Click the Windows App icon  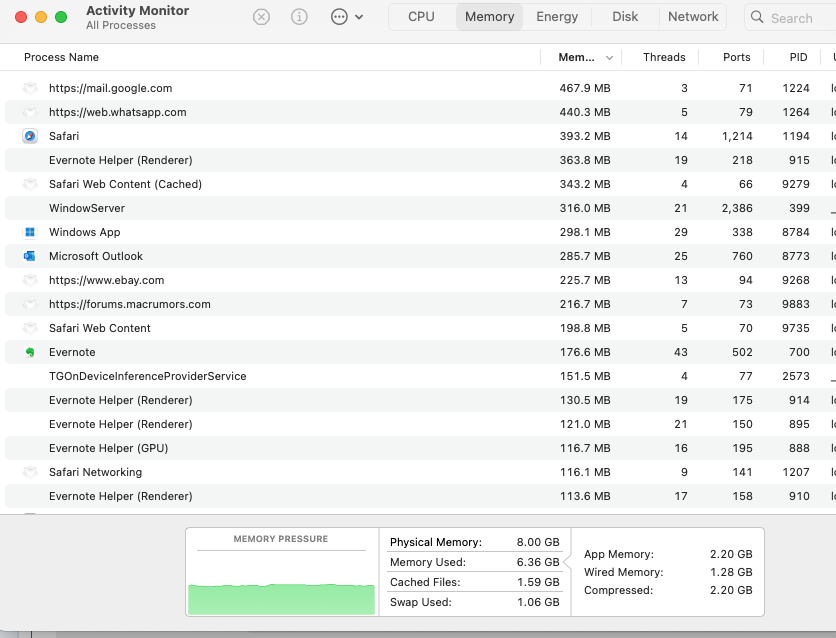pyautogui.click(x=30, y=232)
